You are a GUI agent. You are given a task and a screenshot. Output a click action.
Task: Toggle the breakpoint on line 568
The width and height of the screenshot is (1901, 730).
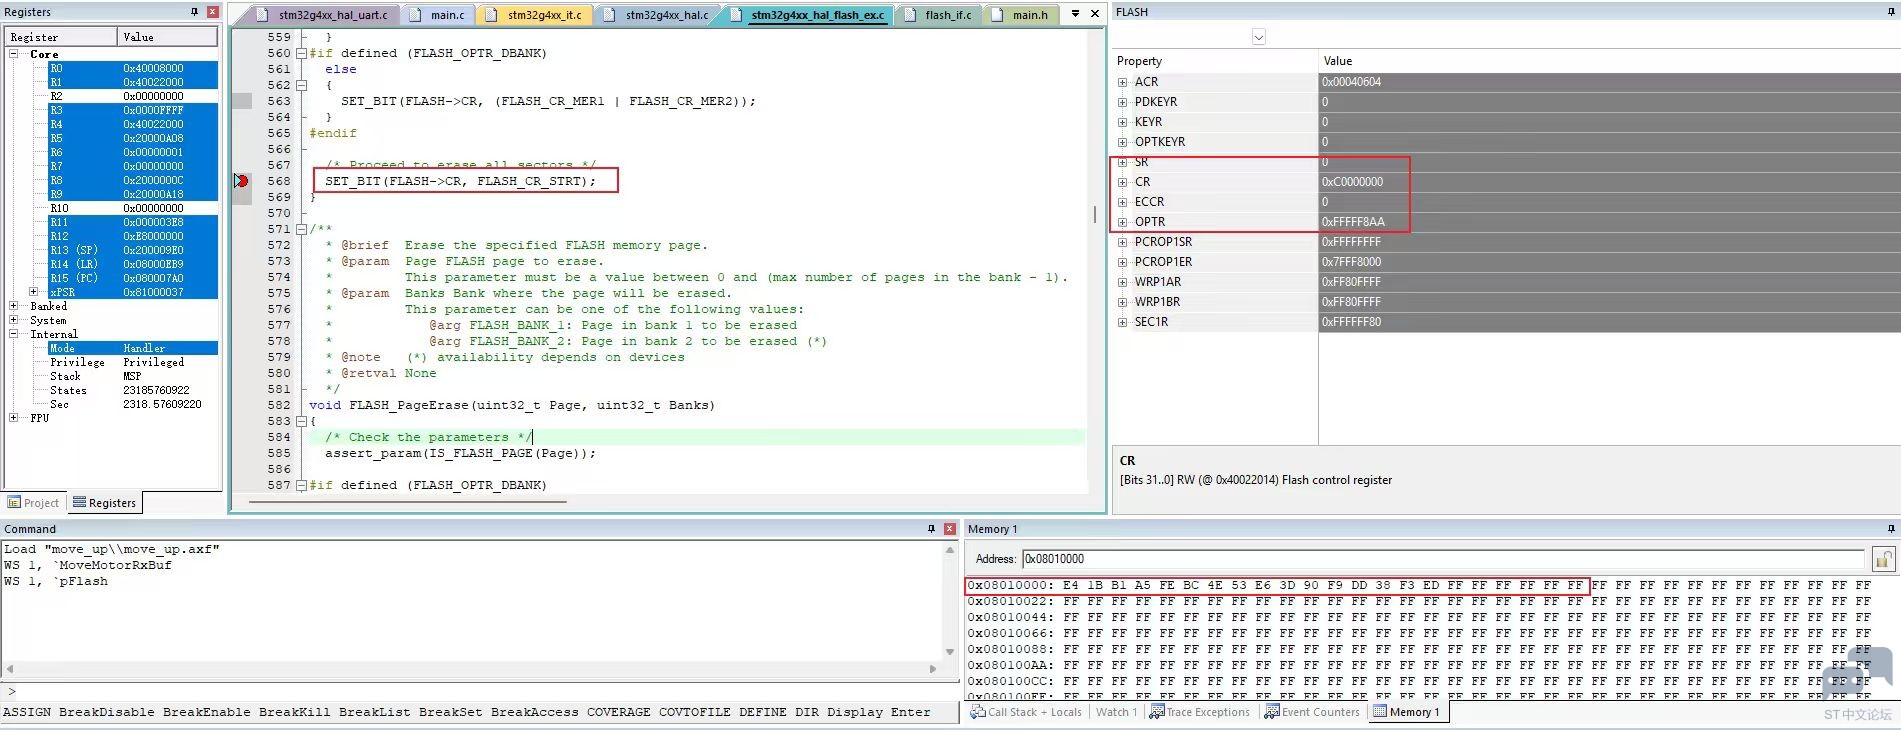[x=241, y=181]
